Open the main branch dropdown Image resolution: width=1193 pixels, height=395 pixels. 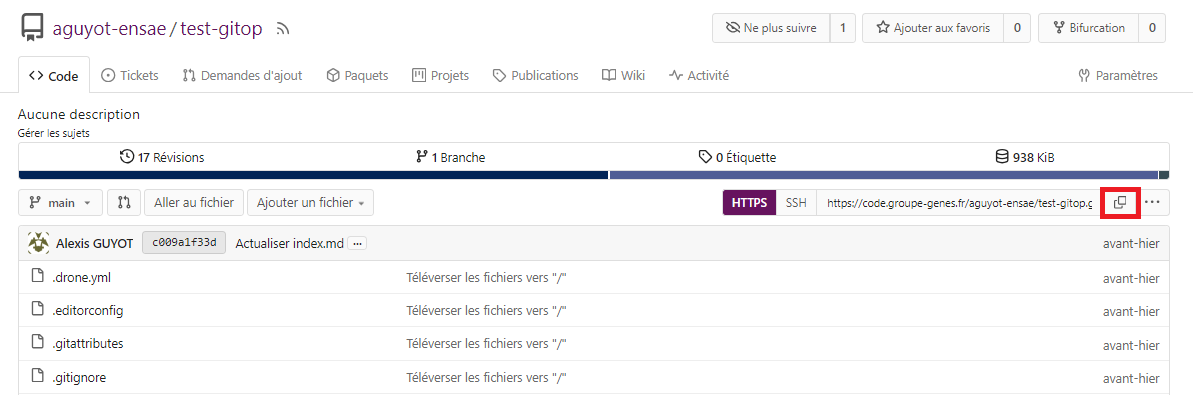60,203
